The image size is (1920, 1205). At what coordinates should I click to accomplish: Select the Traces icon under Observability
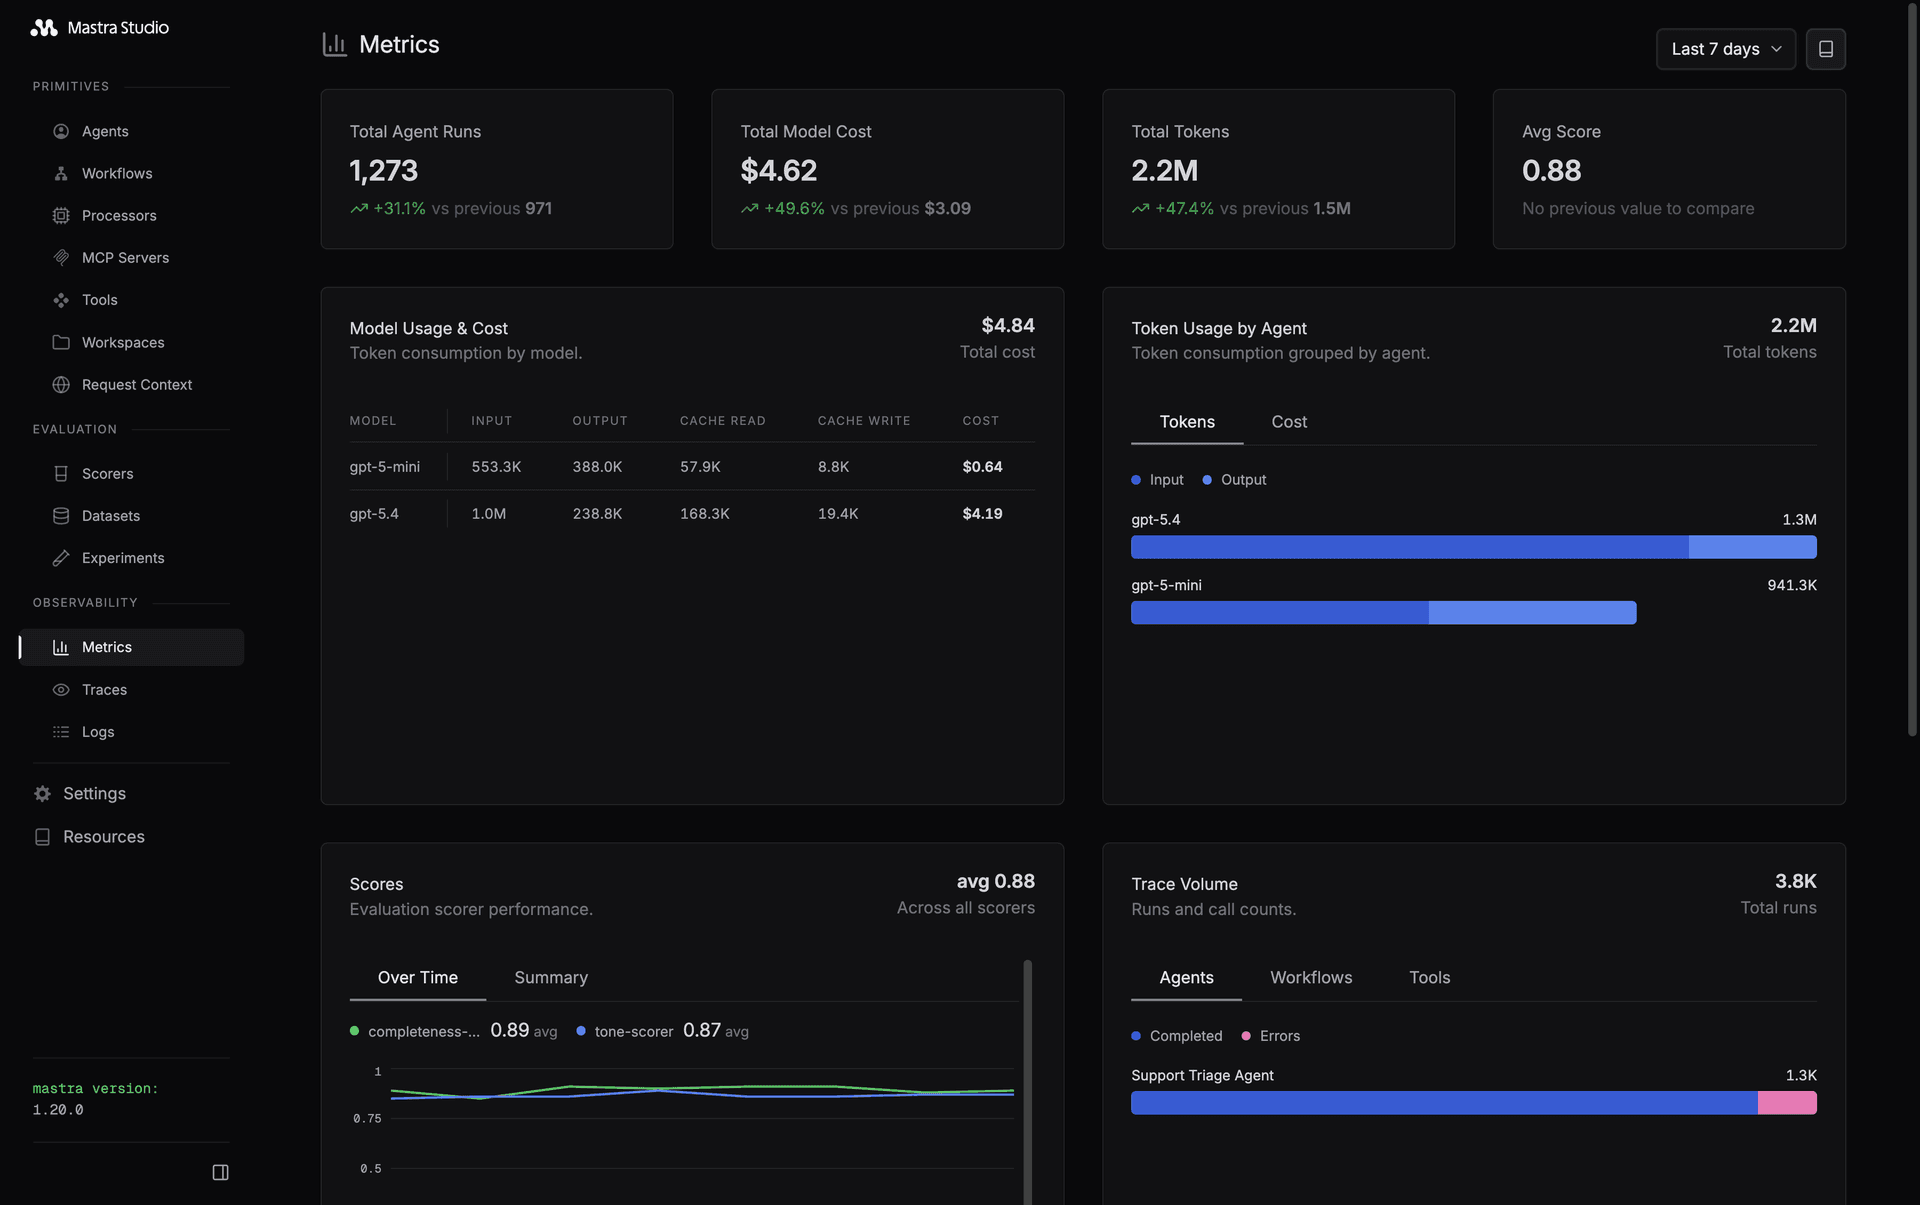point(62,689)
